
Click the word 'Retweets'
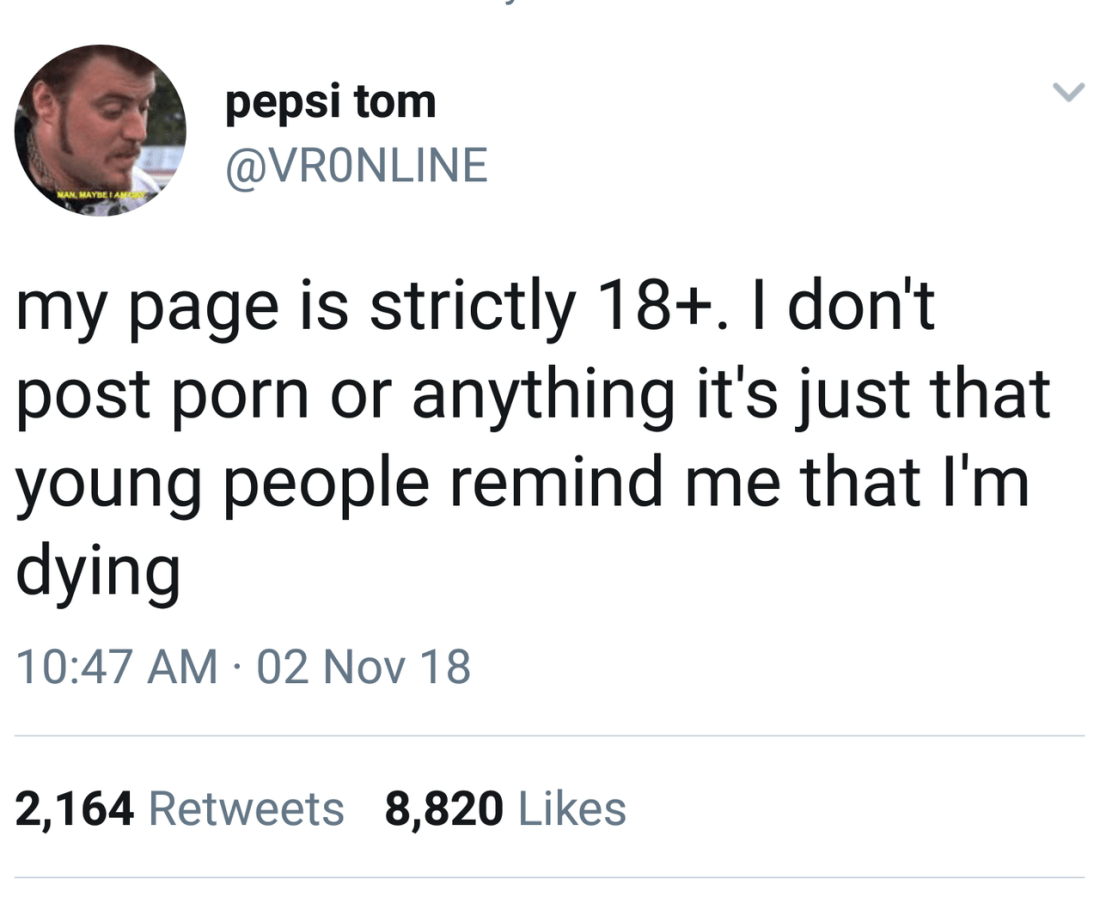tap(246, 808)
